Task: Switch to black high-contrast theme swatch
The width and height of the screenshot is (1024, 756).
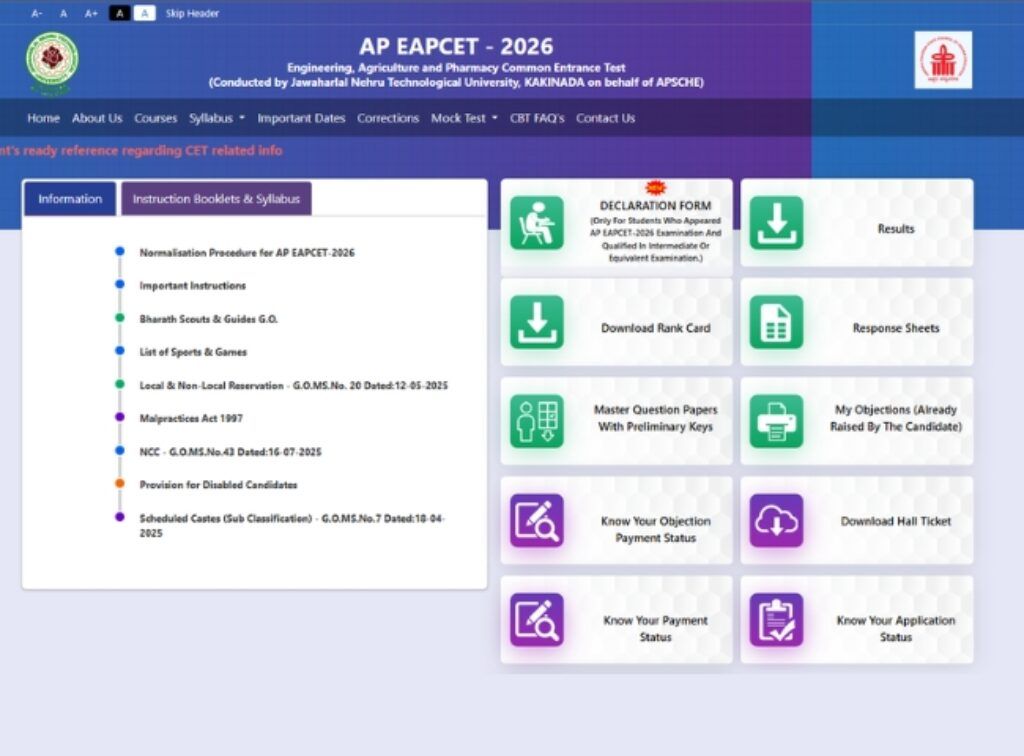Action: coord(120,13)
